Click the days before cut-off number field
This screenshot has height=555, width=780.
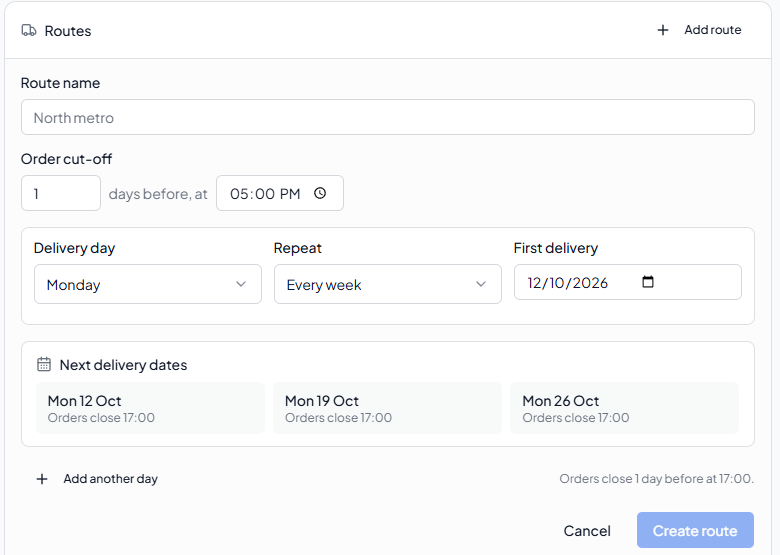(61, 193)
